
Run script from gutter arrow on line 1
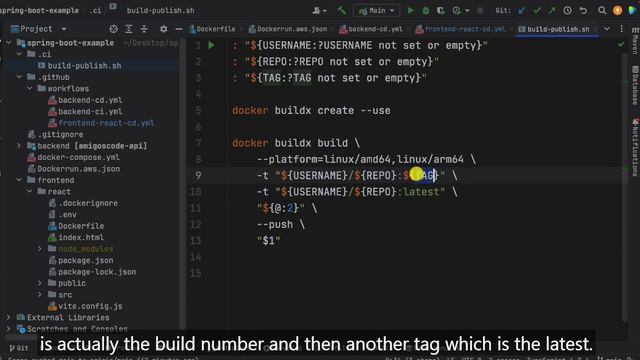point(211,45)
